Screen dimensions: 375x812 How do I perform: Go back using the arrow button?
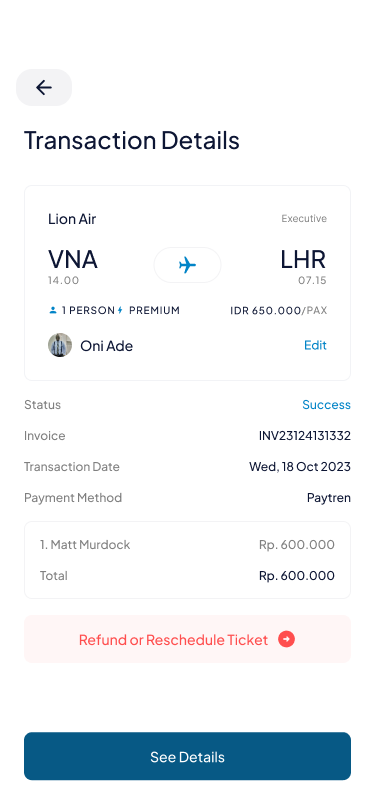tap(44, 88)
